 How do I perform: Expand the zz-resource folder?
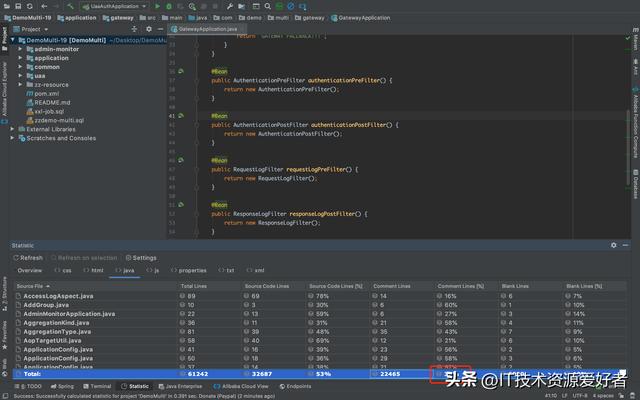pyautogui.click(x=20, y=84)
